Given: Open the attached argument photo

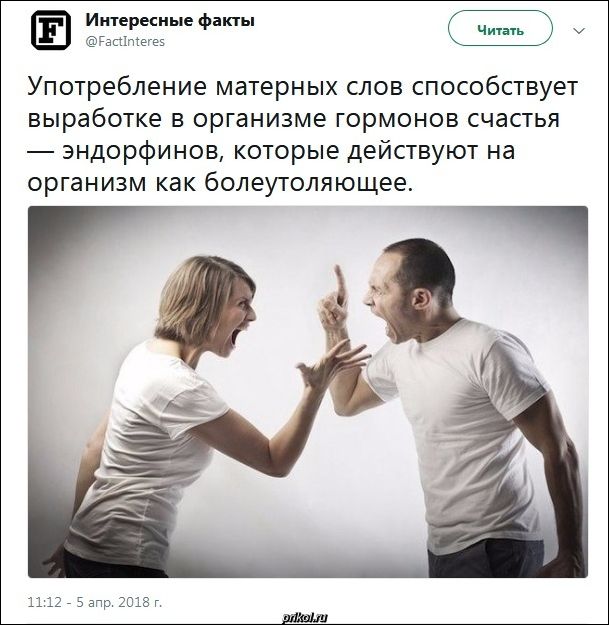Looking at the screenshot, I should pos(308,391).
